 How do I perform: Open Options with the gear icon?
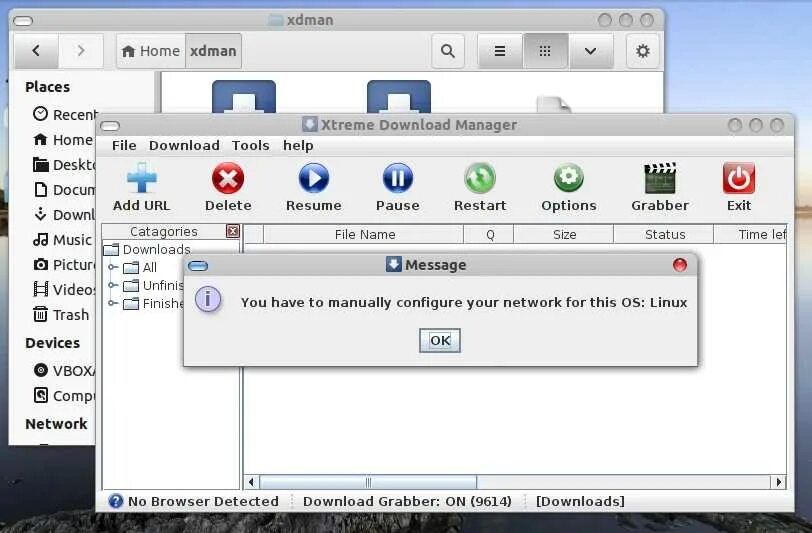click(x=569, y=178)
